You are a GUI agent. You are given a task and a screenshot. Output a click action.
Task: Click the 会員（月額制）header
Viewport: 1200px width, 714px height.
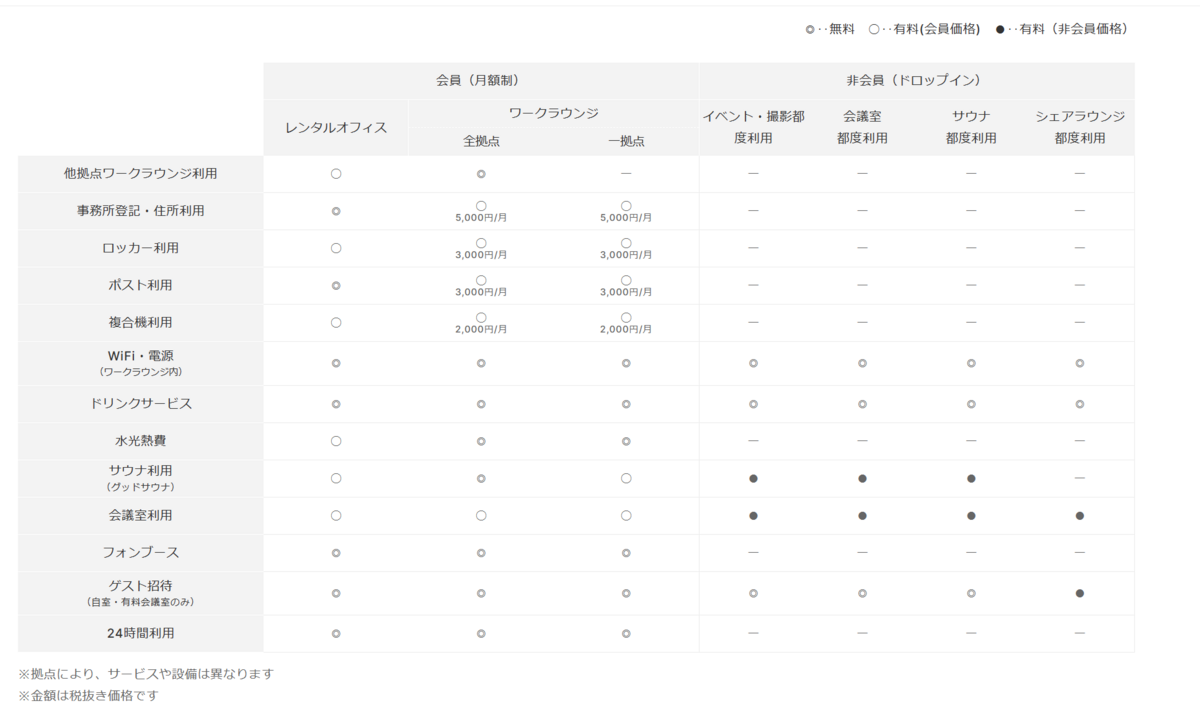pyautogui.click(x=481, y=80)
